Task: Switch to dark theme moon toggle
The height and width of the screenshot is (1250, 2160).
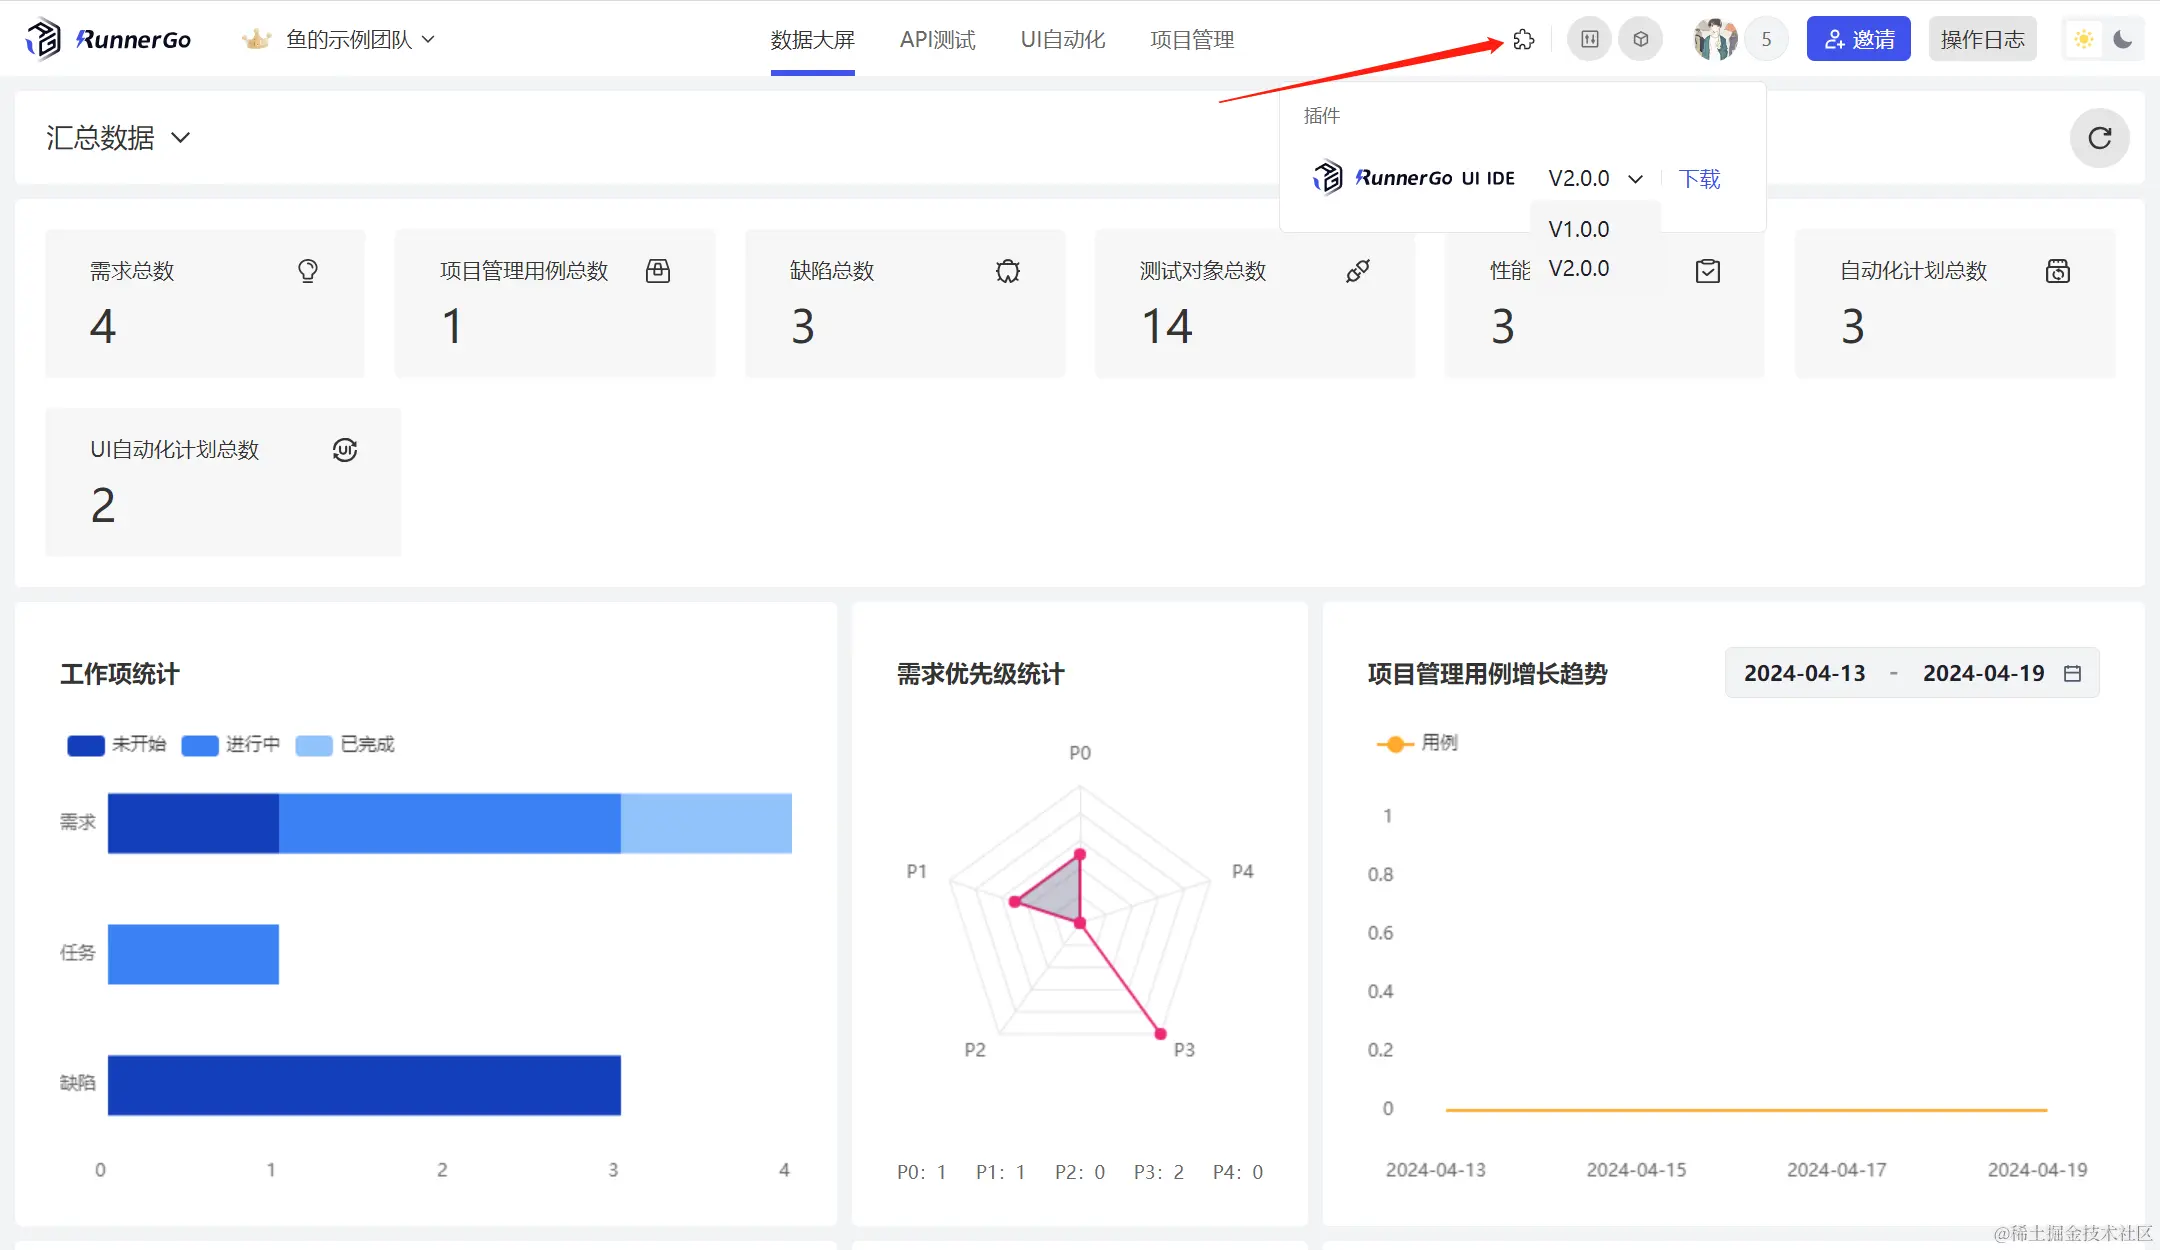Action: pyautogui.click(x=2123, y=40)
